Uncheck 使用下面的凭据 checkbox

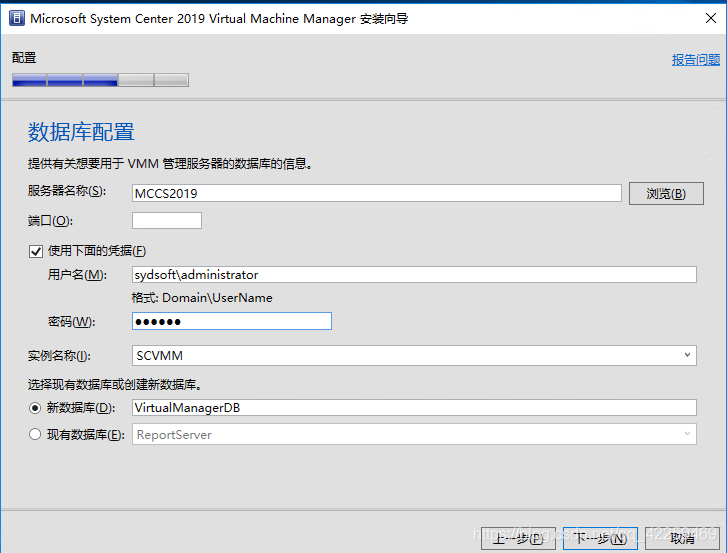(36, 251)
